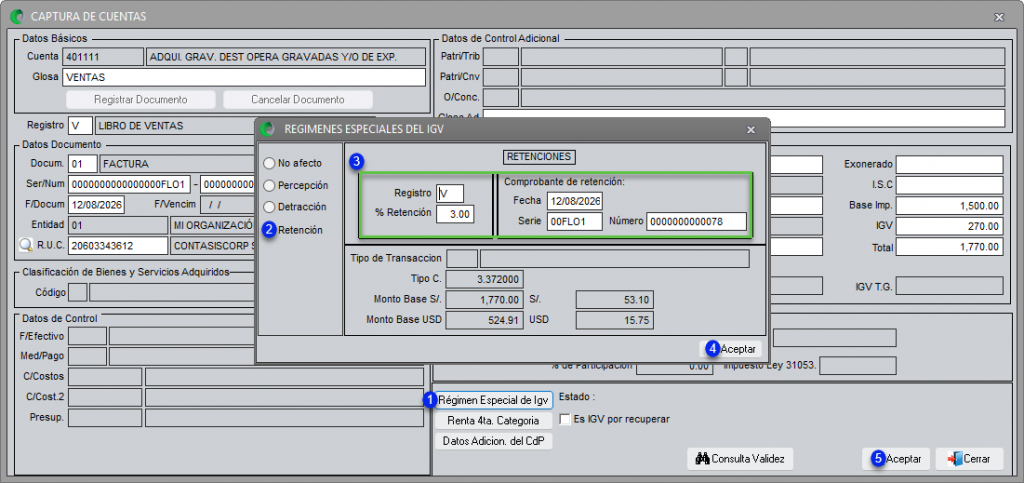Click the Glosa field containing VENTAS
This screenshot has height=483, width=1024.
pyautogui.click(x=244, y=78)
